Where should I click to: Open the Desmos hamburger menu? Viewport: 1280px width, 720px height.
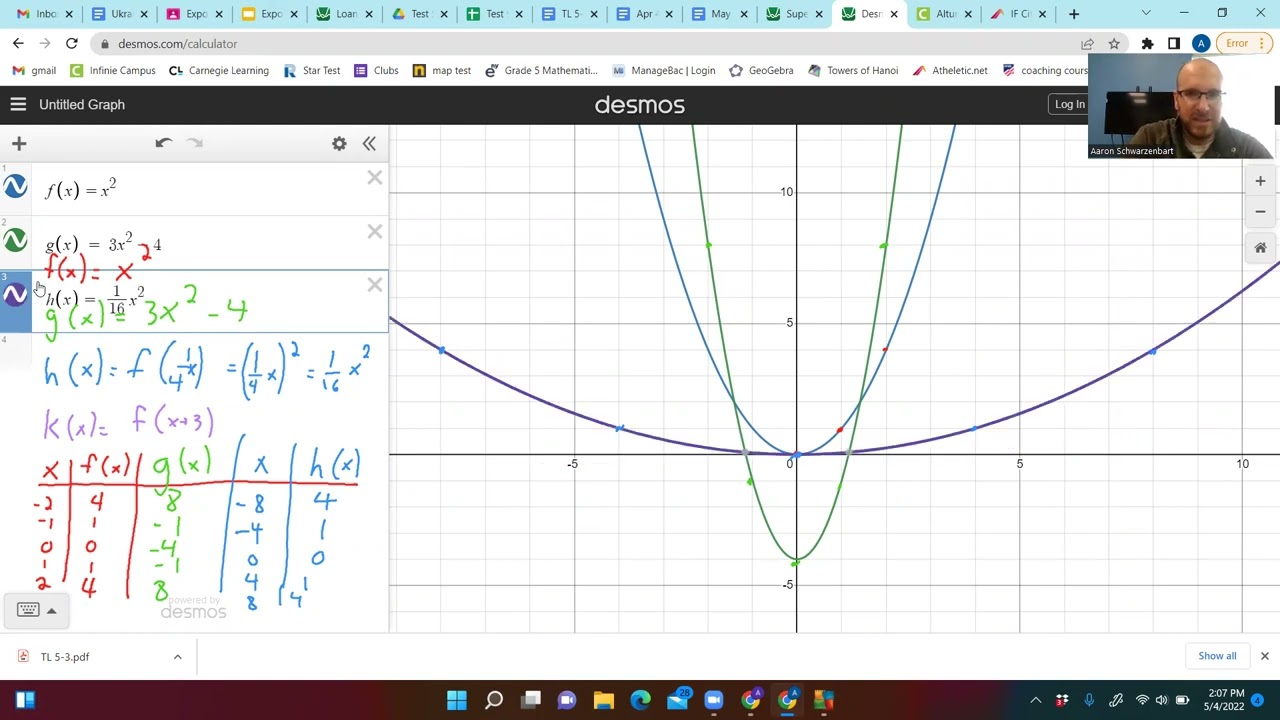18,104
